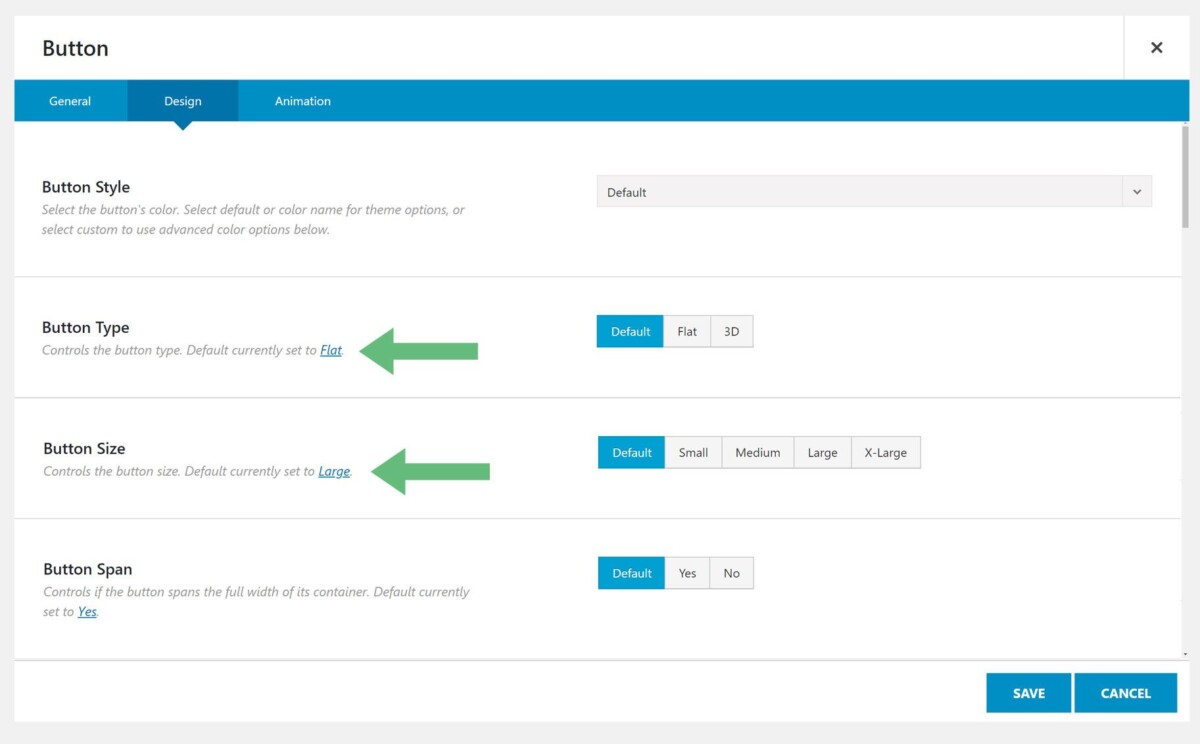The image size is (1200, 744).
Task: Enable full-width span by selecting Yes
Action: click(x=687, y=573)
